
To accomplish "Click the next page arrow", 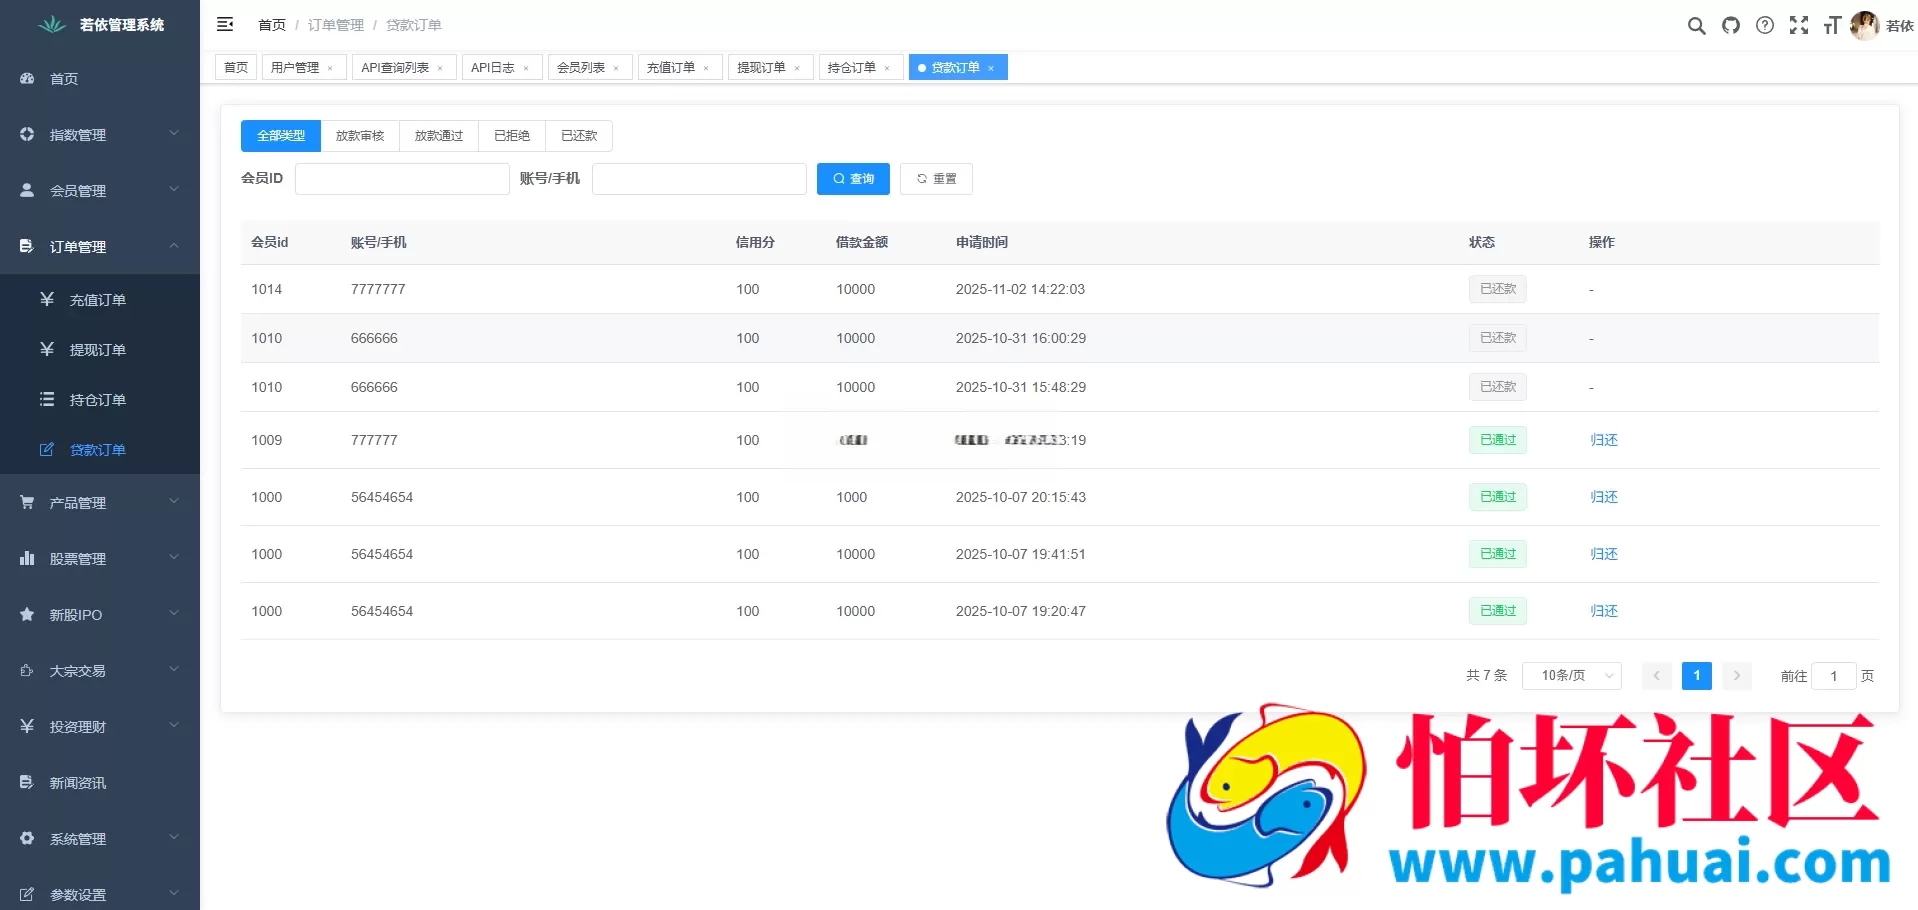I will coord(1737,676).
